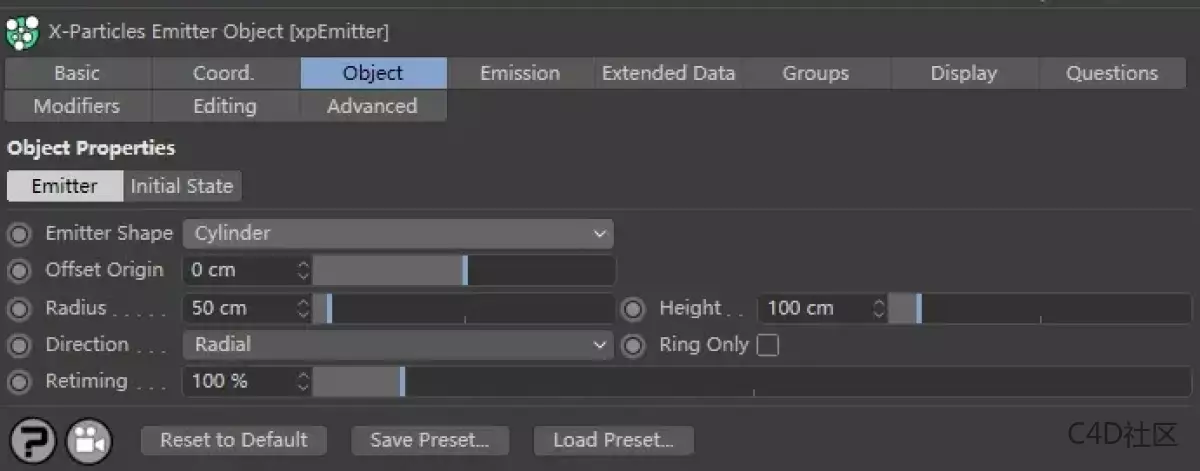Screen dimensions: 1200x471
Task: Click the Retiming slider track
Action: coord(752,381)
